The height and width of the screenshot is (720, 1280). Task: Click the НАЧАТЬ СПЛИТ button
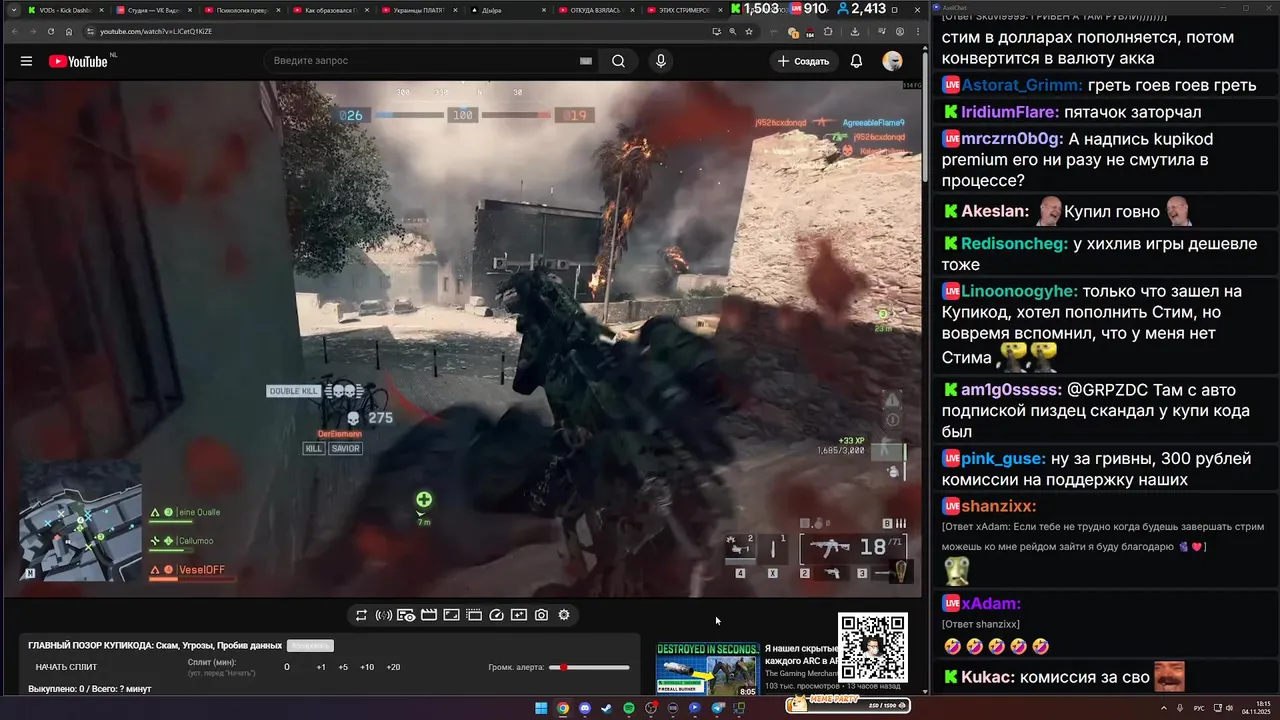point(67,667)
